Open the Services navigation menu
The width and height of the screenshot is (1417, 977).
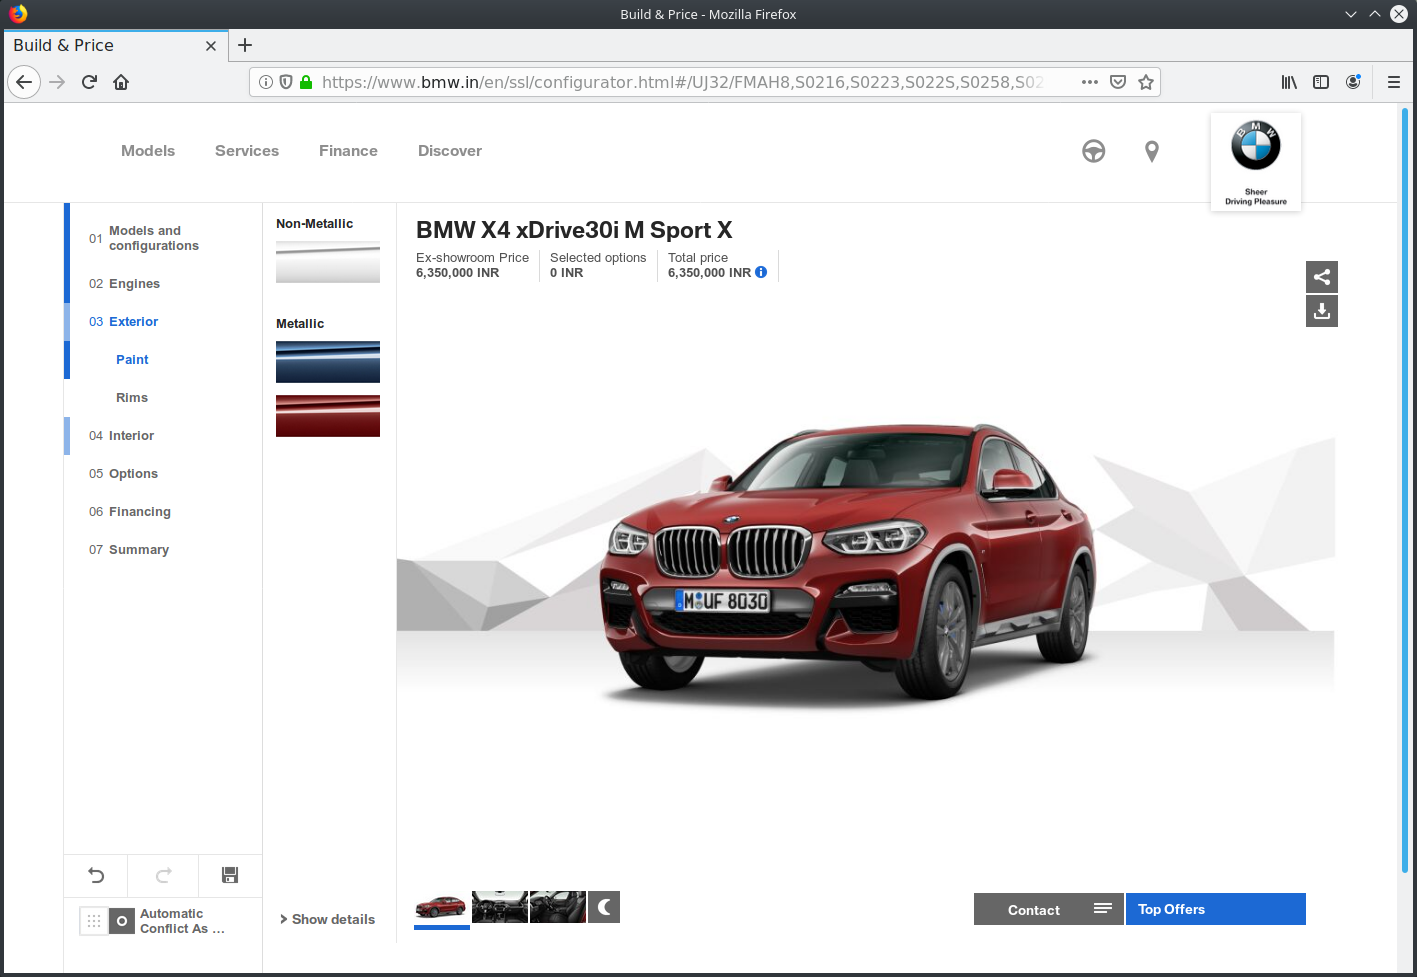[247, 151]
